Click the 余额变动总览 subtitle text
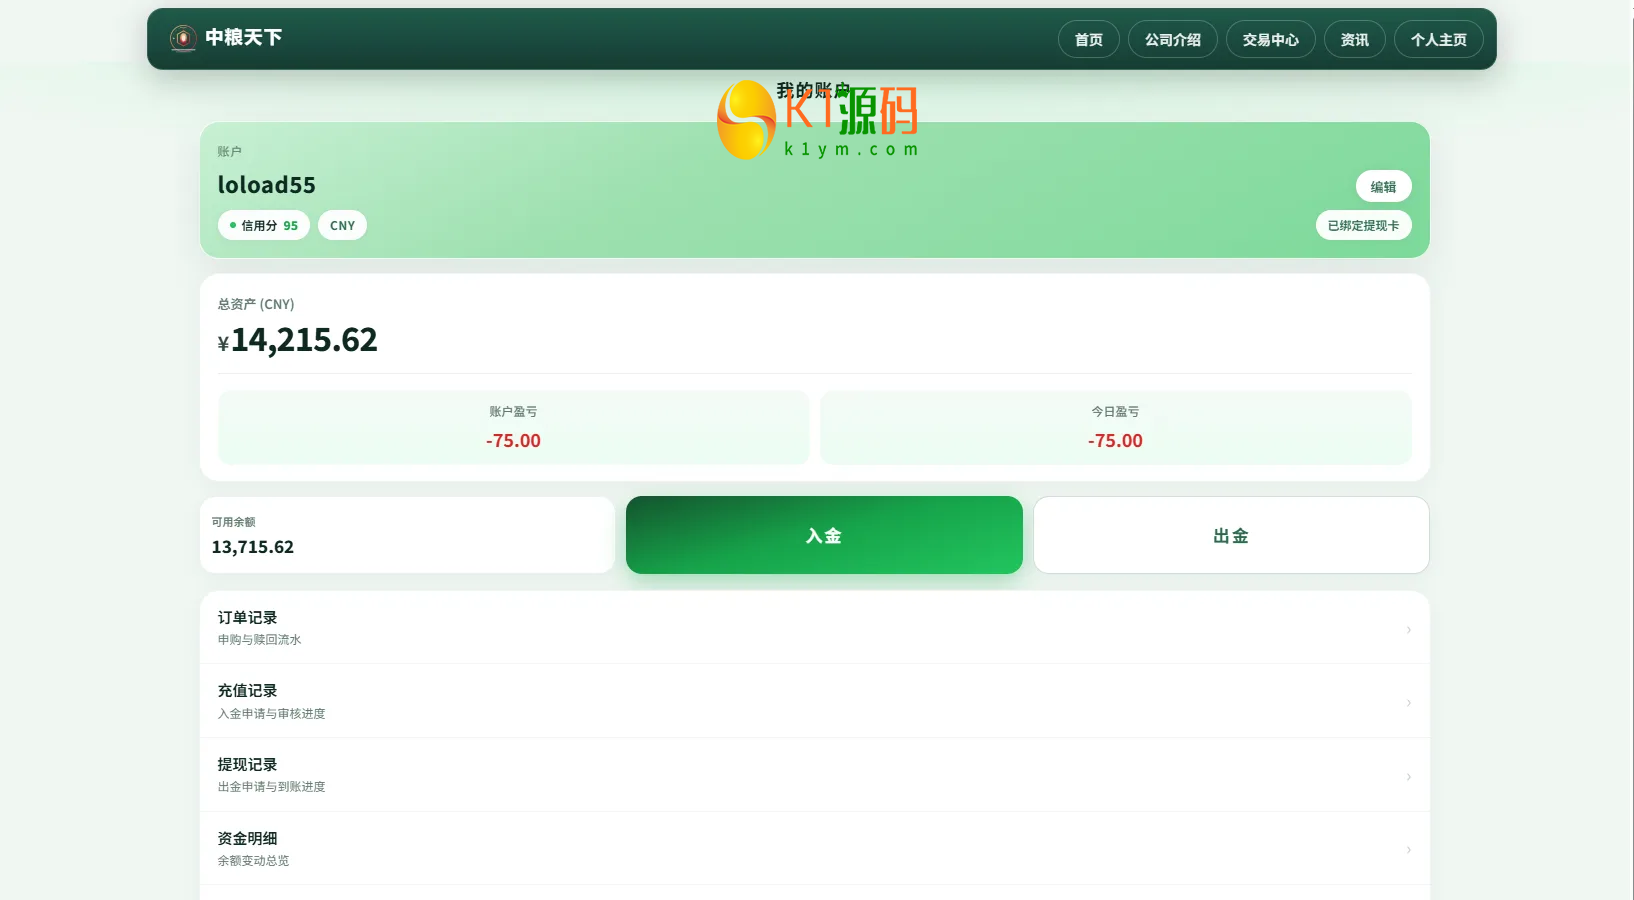Screen dimensions: 1634x900 click(x=253, y=861)
